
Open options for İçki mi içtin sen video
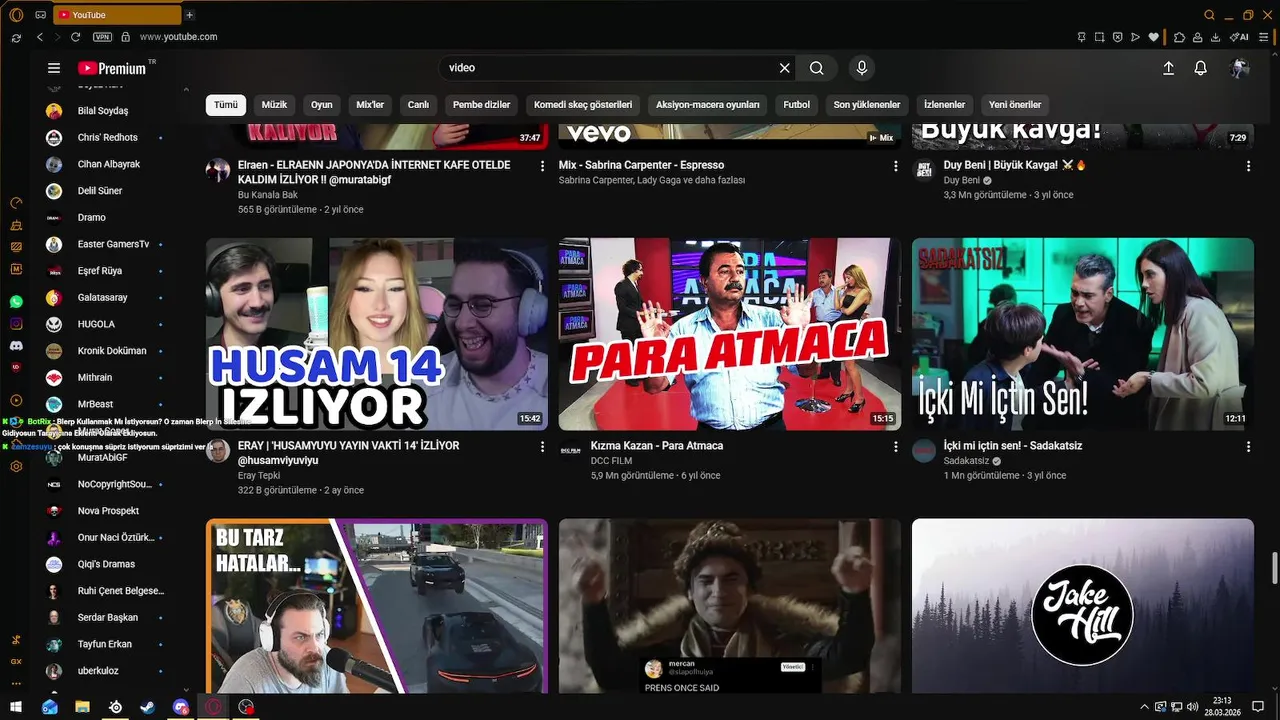coord(1249,447)
